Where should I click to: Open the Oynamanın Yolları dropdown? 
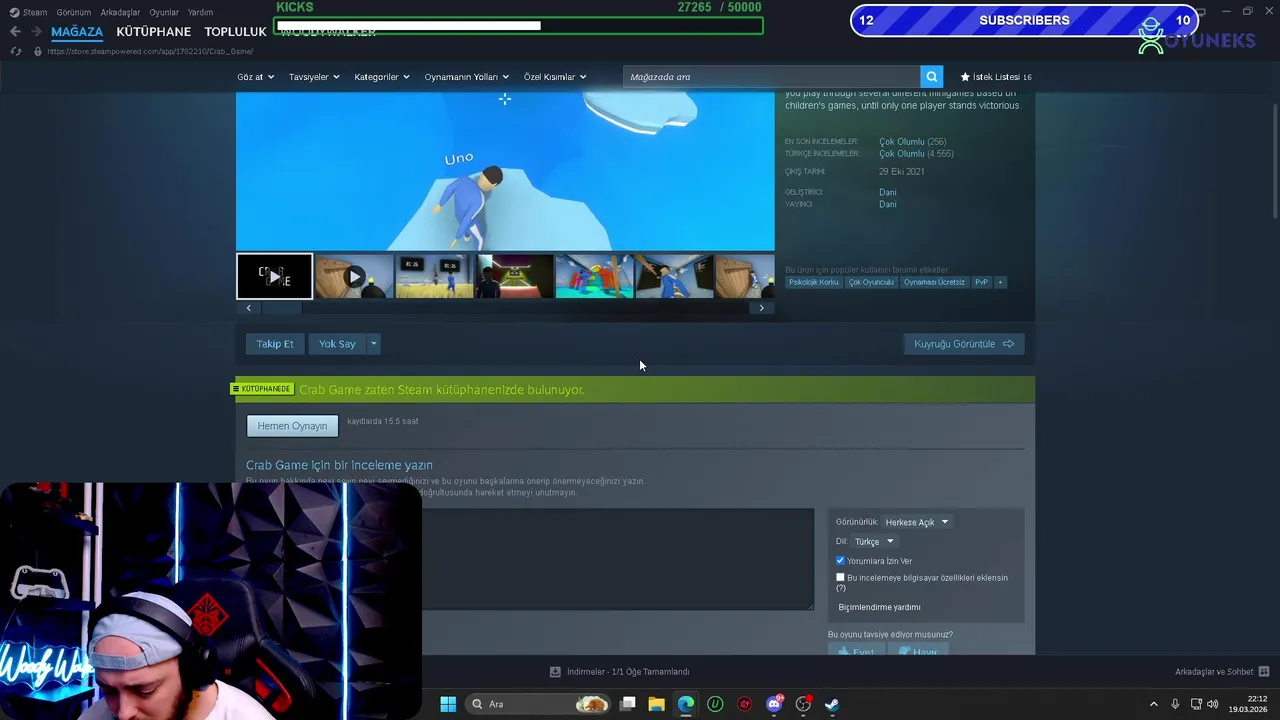pyautogui.click(x=466, y=77)
